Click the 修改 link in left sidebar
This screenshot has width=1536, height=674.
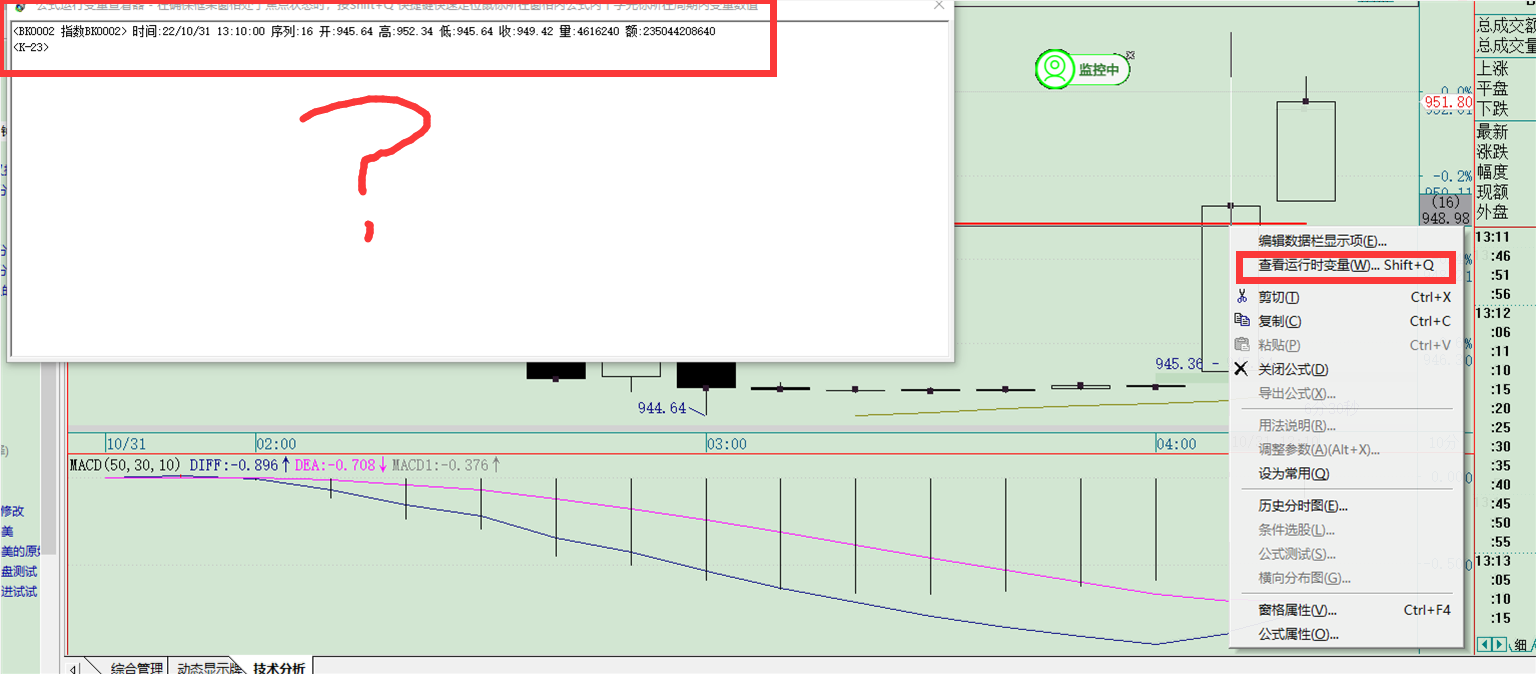click(13, 510)
